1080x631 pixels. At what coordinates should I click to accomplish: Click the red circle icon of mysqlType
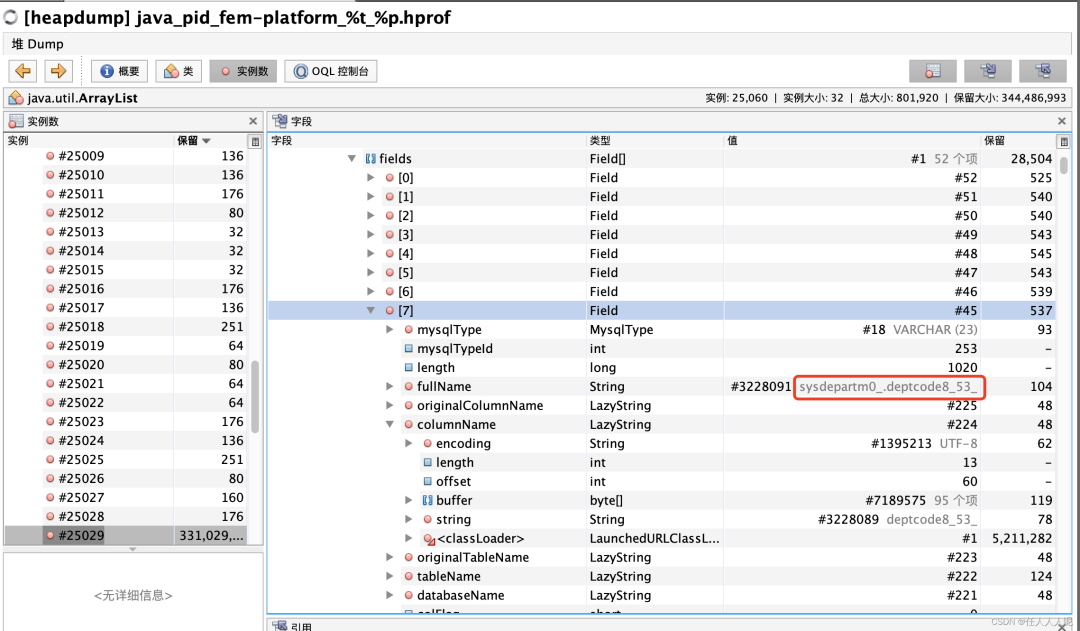pyautogui.click(x=408, y=329)
